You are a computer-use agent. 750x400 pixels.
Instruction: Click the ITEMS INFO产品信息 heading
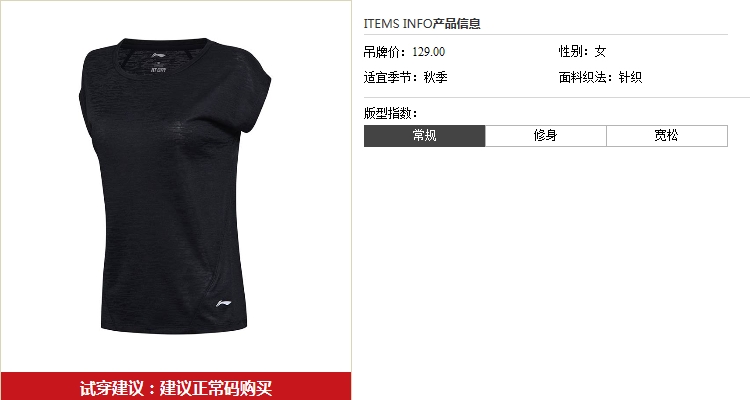click(x=422, y=23)
